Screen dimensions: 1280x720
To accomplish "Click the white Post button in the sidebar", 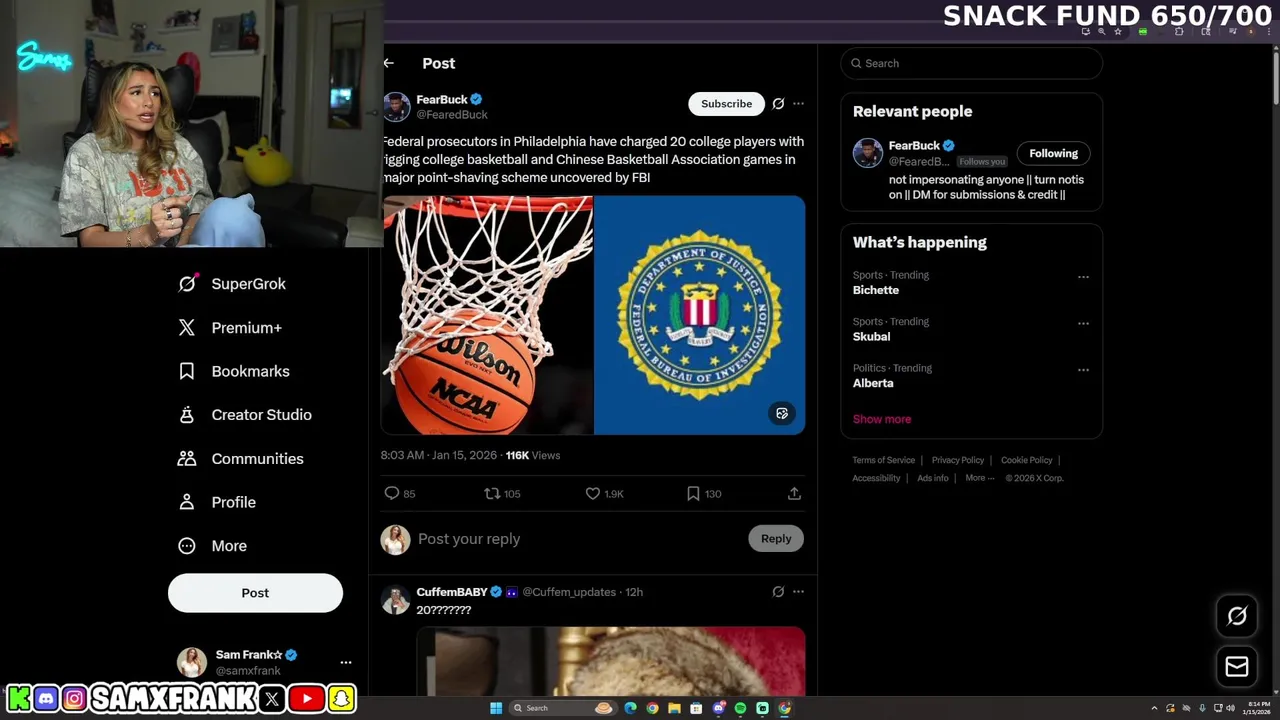I will click(x=255, y=593).
